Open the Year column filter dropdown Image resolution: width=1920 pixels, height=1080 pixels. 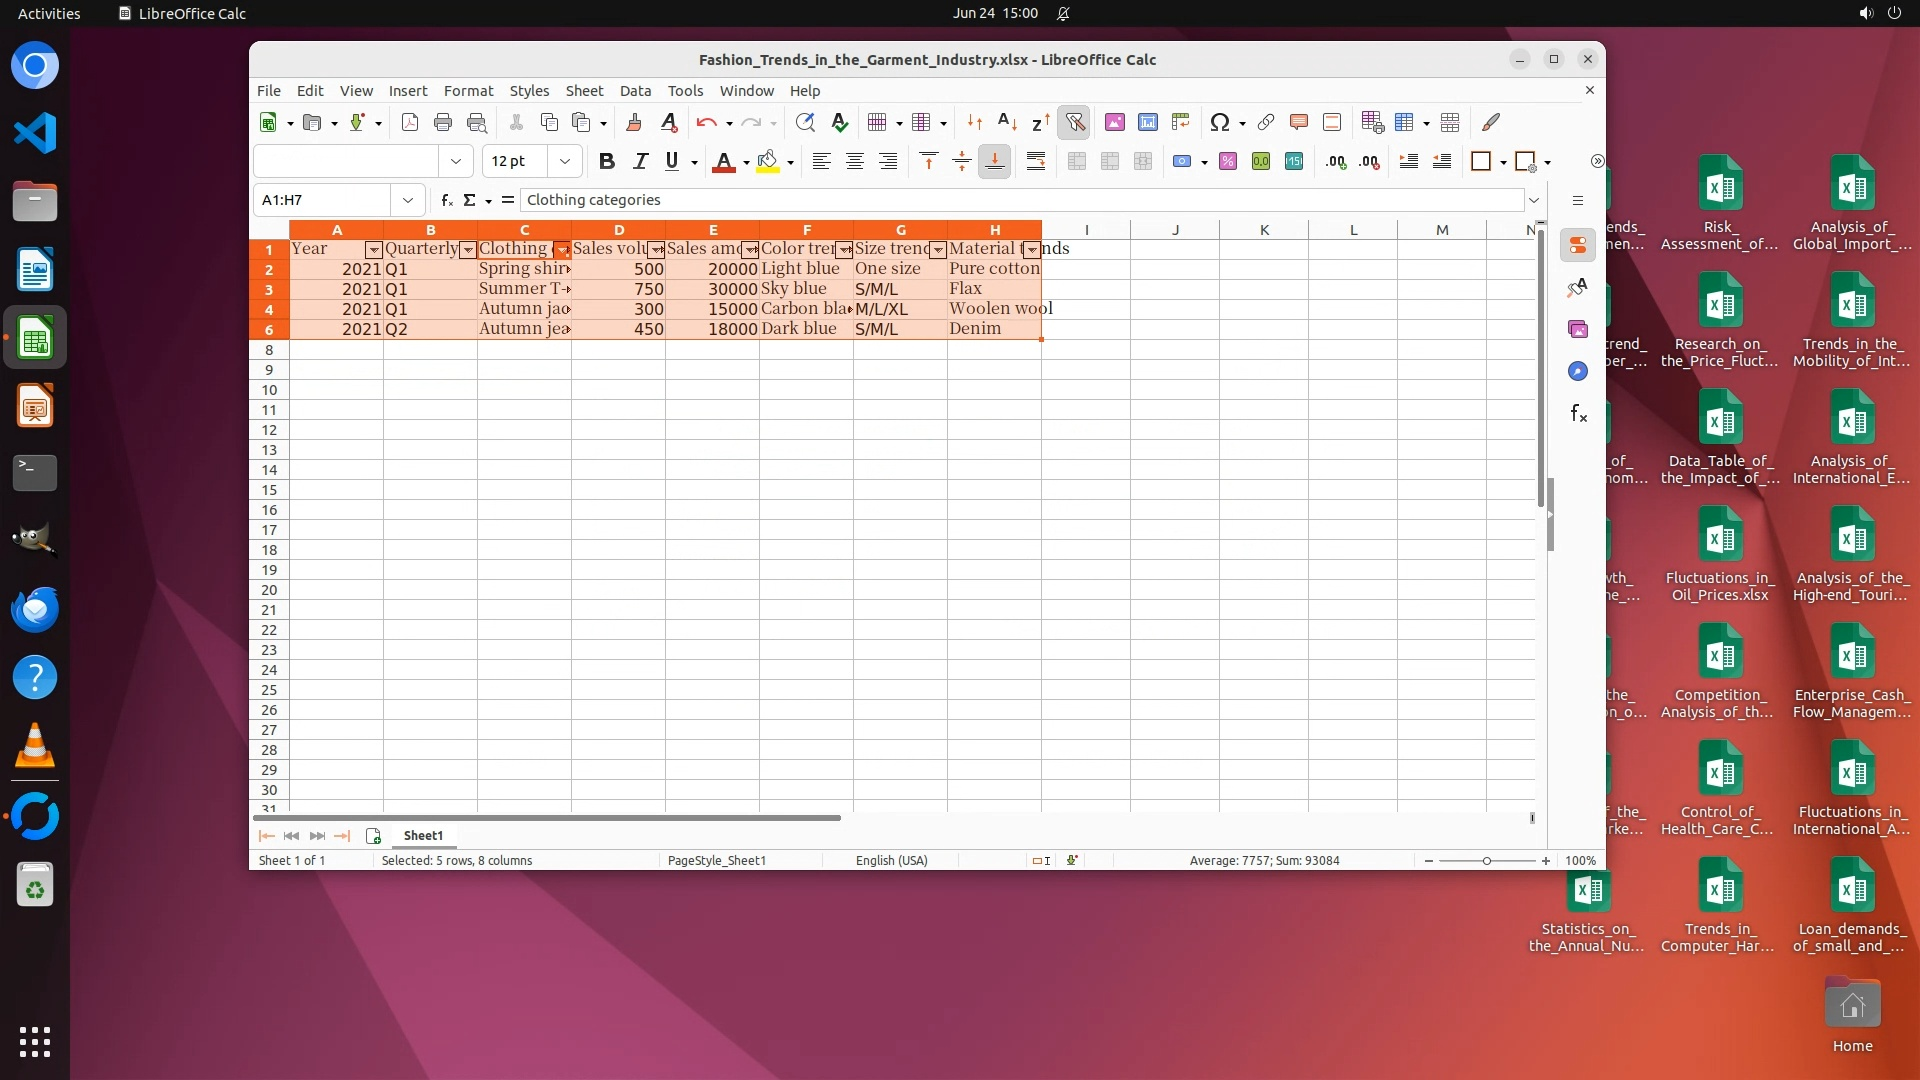tap(373, 250)
